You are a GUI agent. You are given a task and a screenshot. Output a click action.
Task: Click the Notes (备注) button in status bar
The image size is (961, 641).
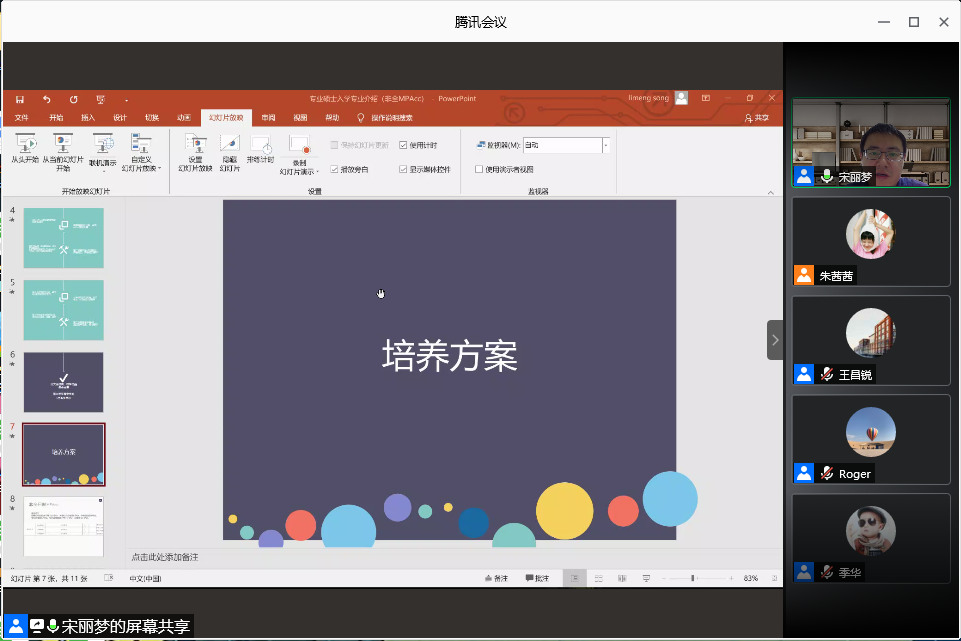click(x=496, y=578)
